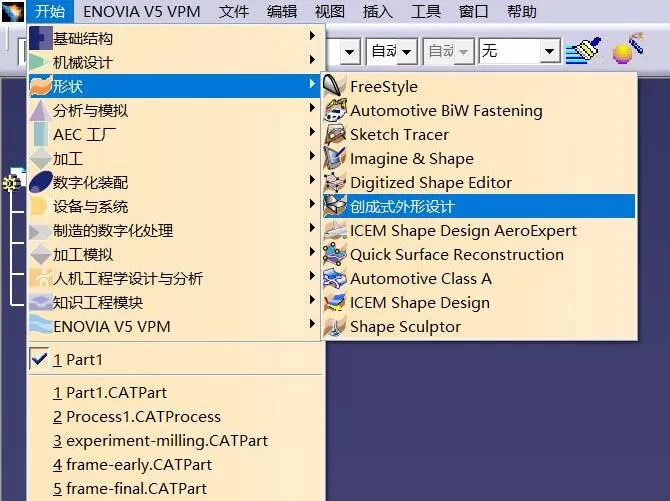Open Sketch Tracer via its icon
This screenshot has height=501, width=670.
click(x=334, y=134)
